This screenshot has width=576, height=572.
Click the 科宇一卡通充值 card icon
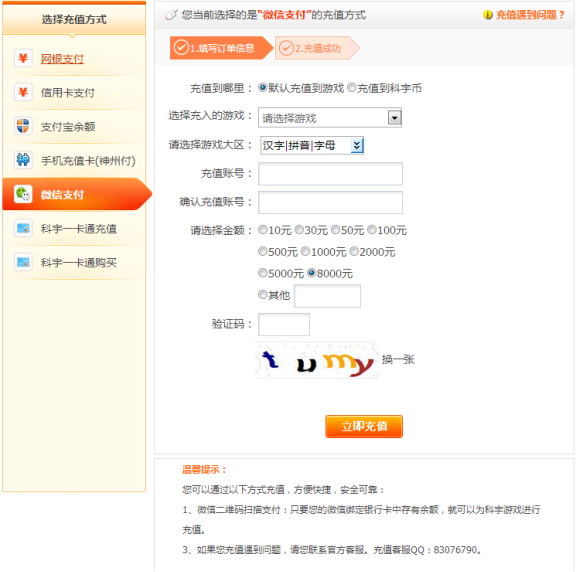23,228
